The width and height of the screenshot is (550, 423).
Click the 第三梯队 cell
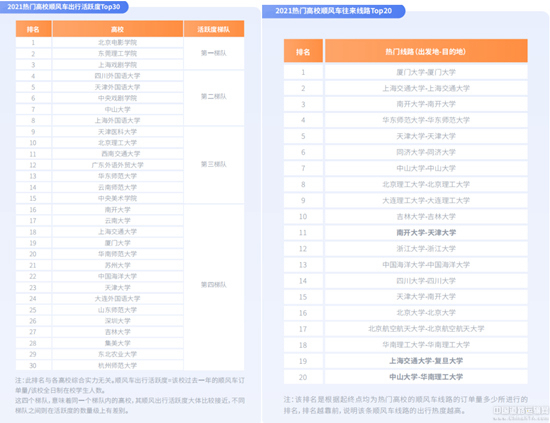[214, 164]
